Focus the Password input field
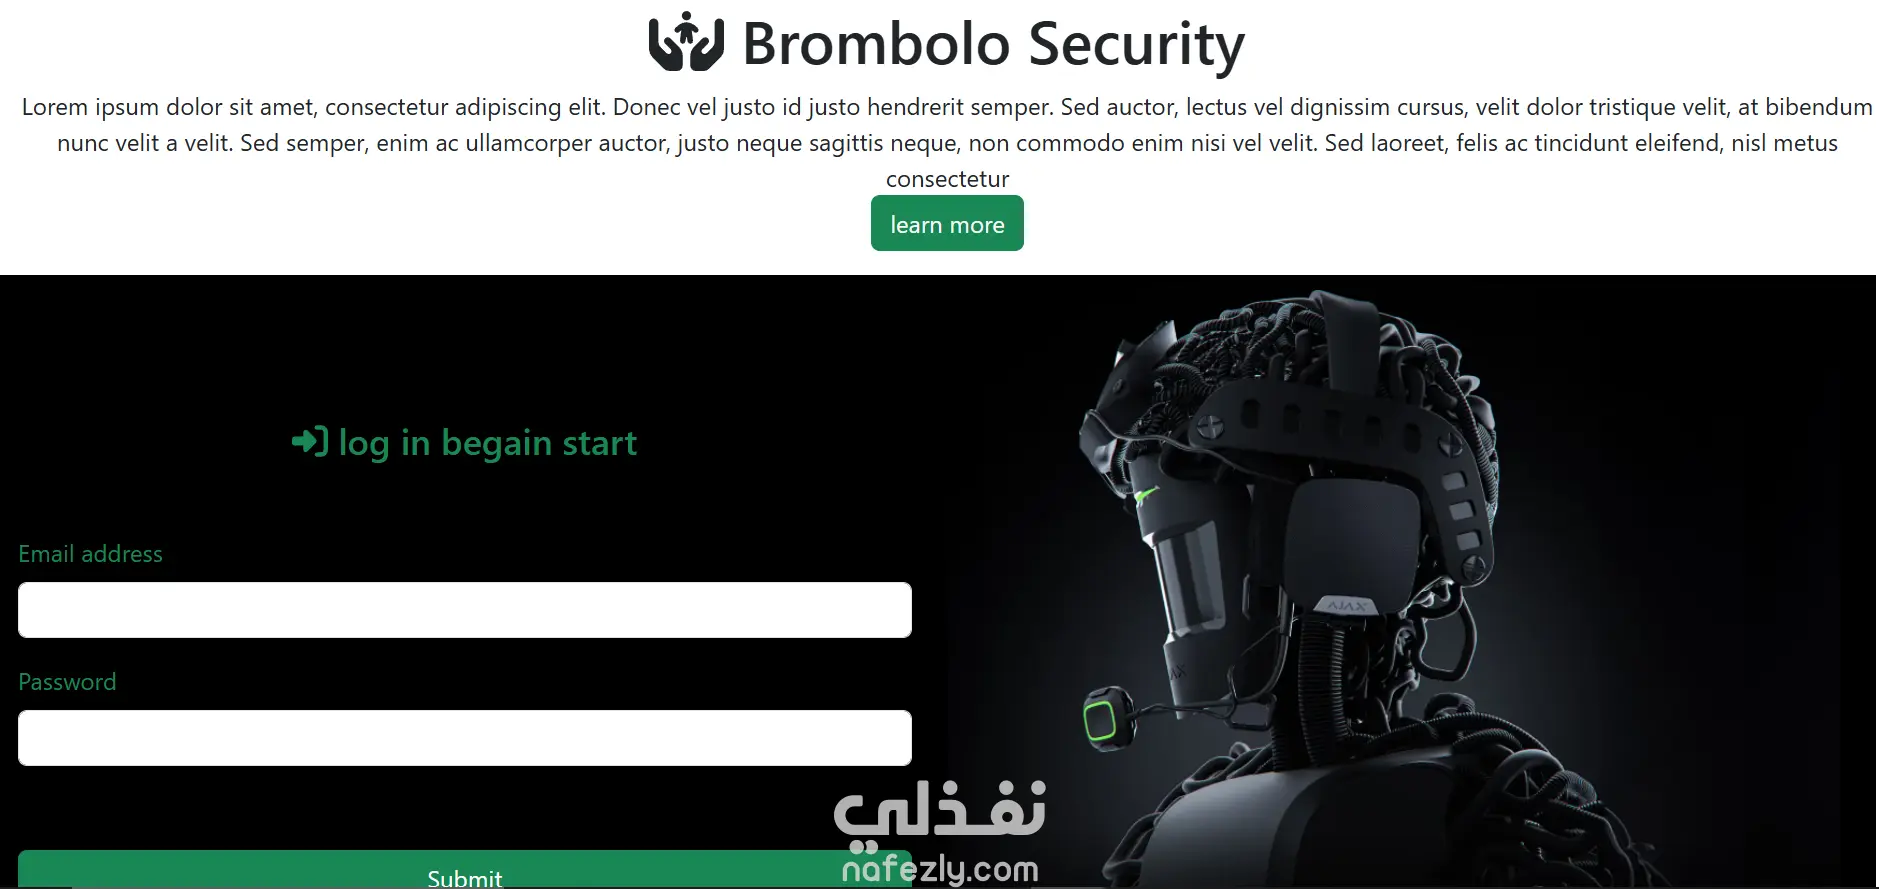Viewport: 1879px width, 889px height. [465, 738]
